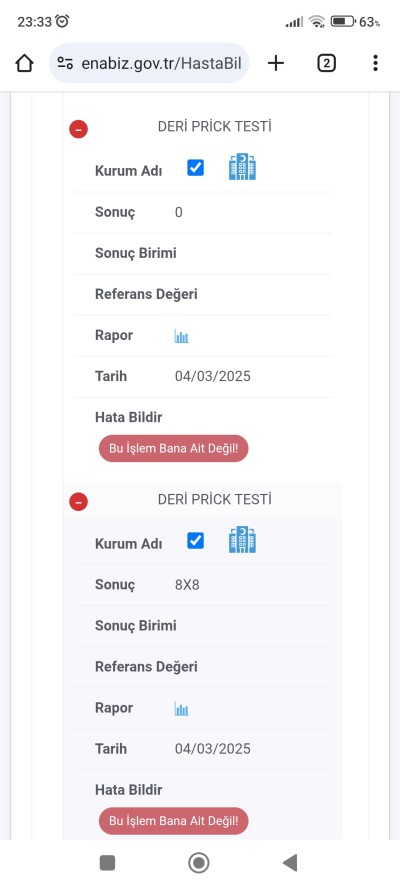Tap the Android recent apps square button
Viewport: 400px width, 888px height.
[107, 863]
